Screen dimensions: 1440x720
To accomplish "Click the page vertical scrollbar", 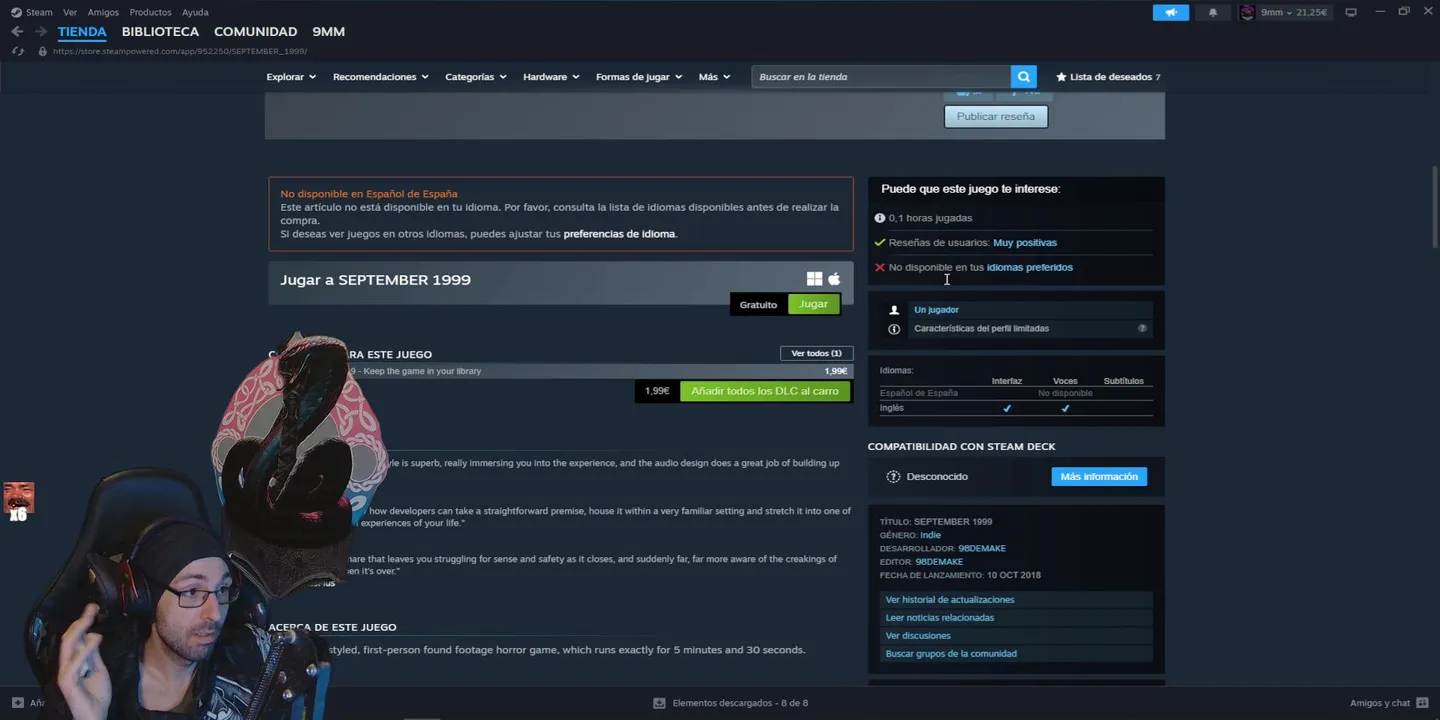I will tap(1435, 205).
